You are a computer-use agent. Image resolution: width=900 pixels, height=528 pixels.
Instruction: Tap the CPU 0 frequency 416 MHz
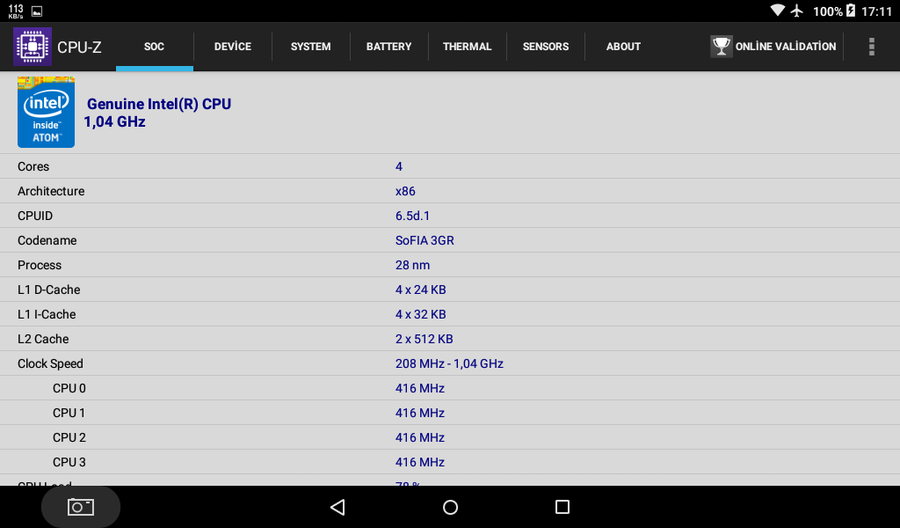click(420, 389)
